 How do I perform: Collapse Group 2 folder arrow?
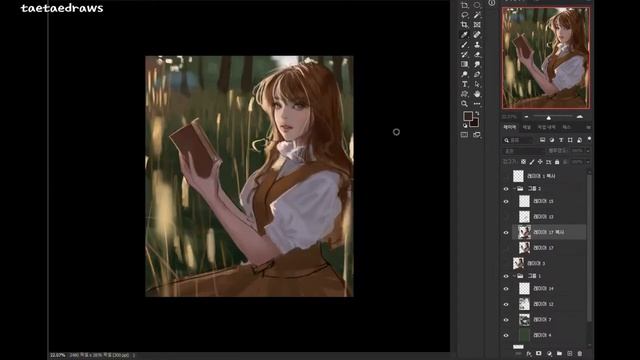(514, 189)
